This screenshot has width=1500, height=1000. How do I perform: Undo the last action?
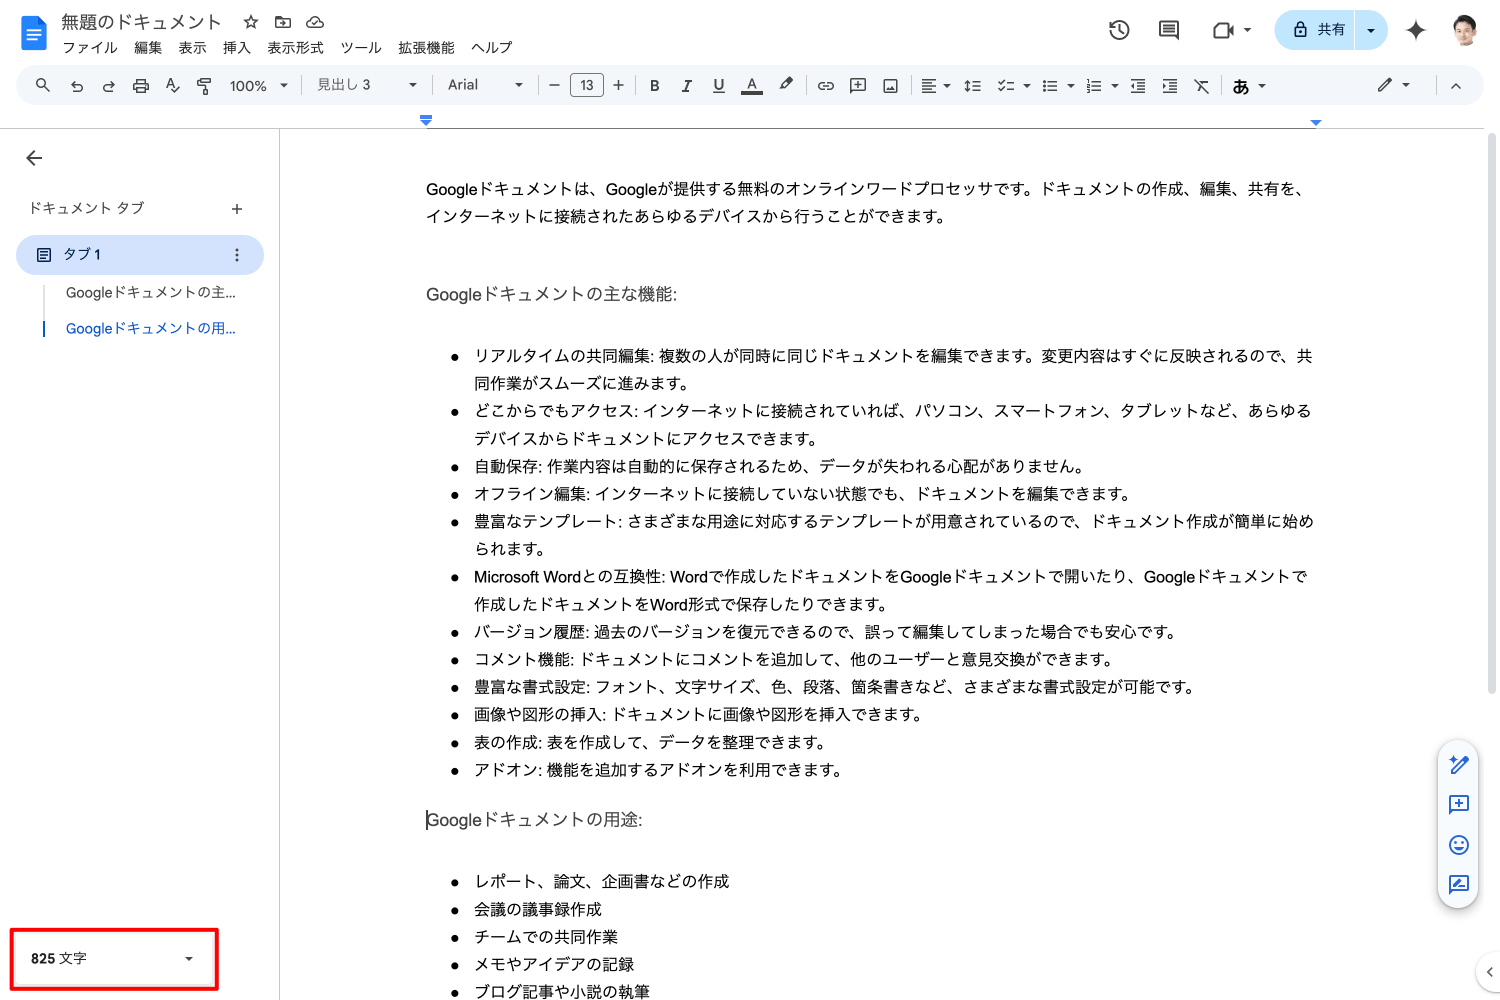(77, 86)
